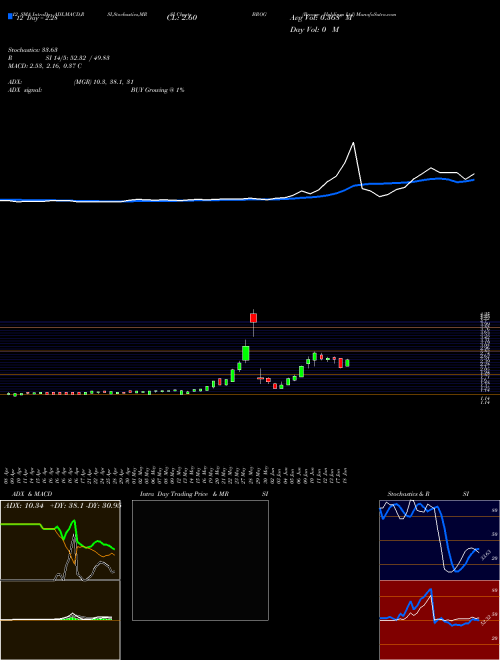The image size is (500, 660).
Task: Click the '(MGR) 10.3, 38.1, 31' ADX values
Action: (104, 82)
